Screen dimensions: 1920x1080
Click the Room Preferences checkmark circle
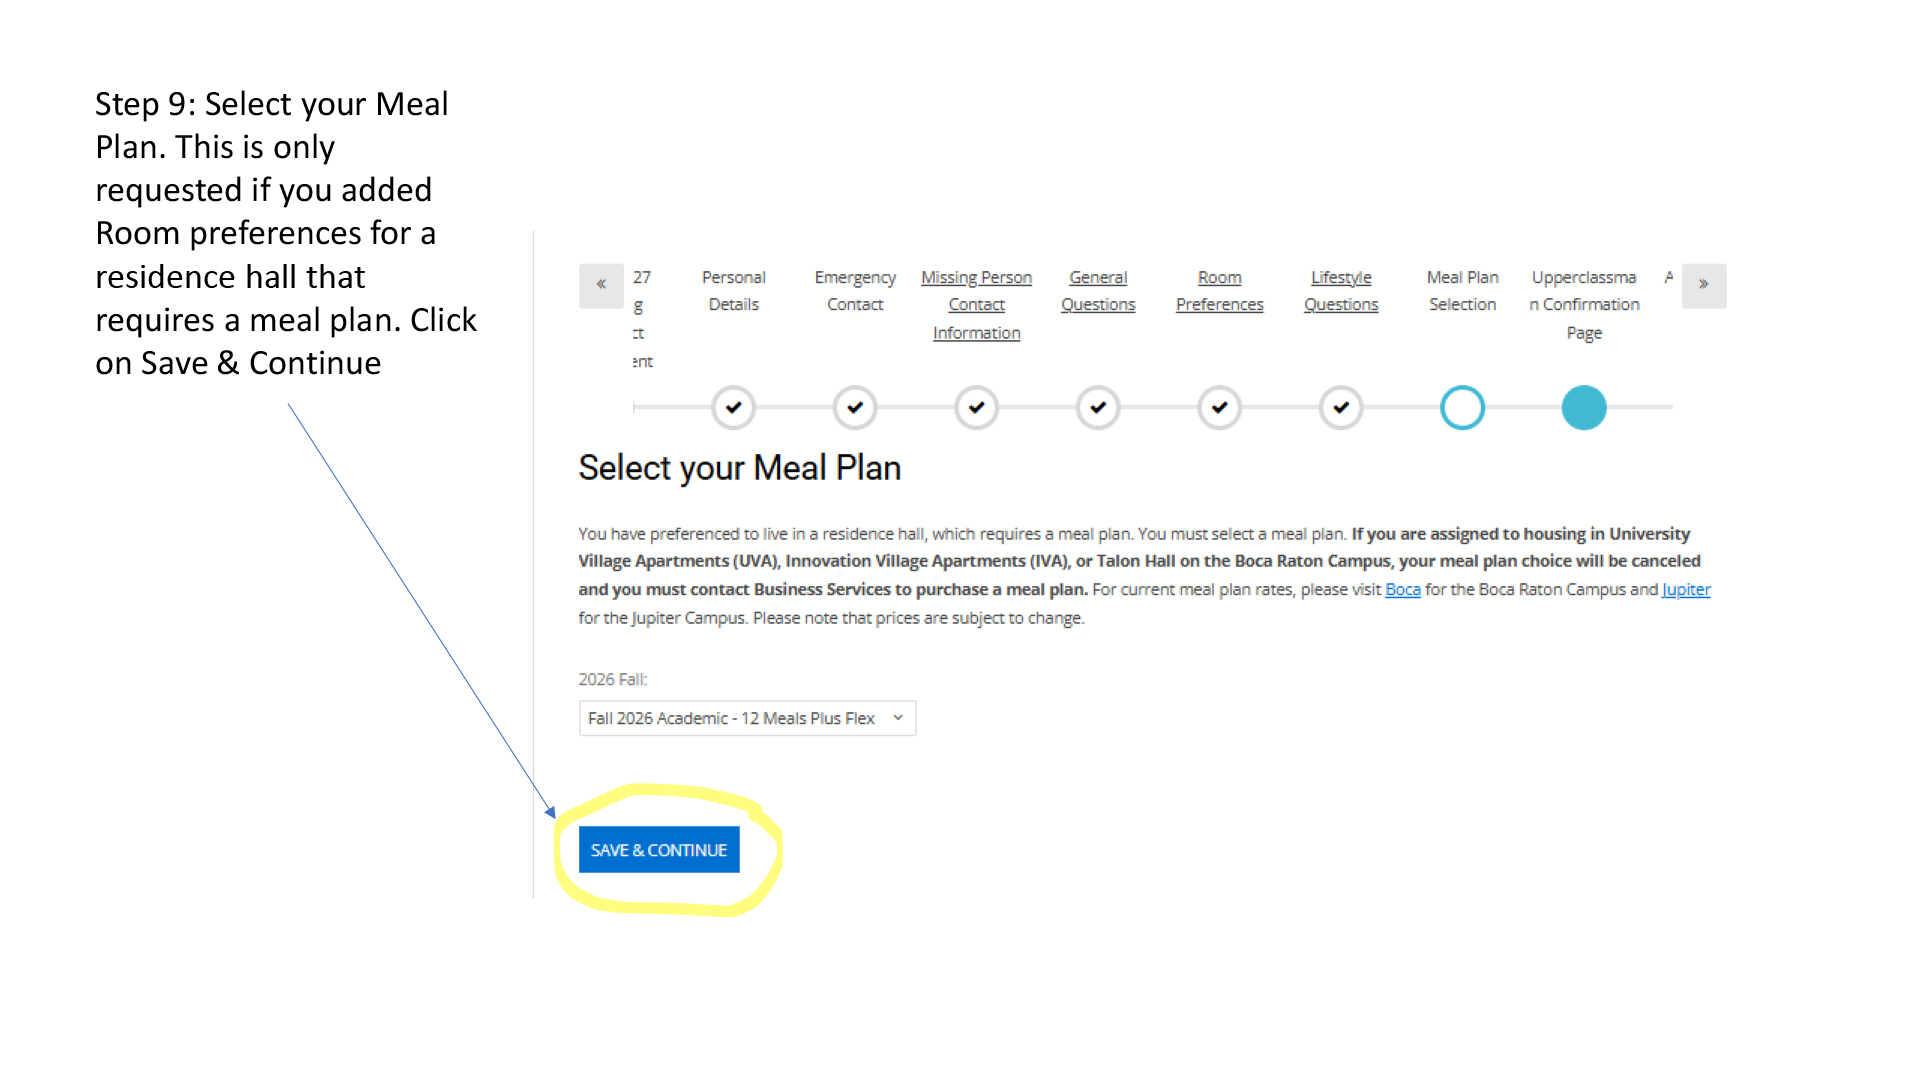click(1219, 408)
